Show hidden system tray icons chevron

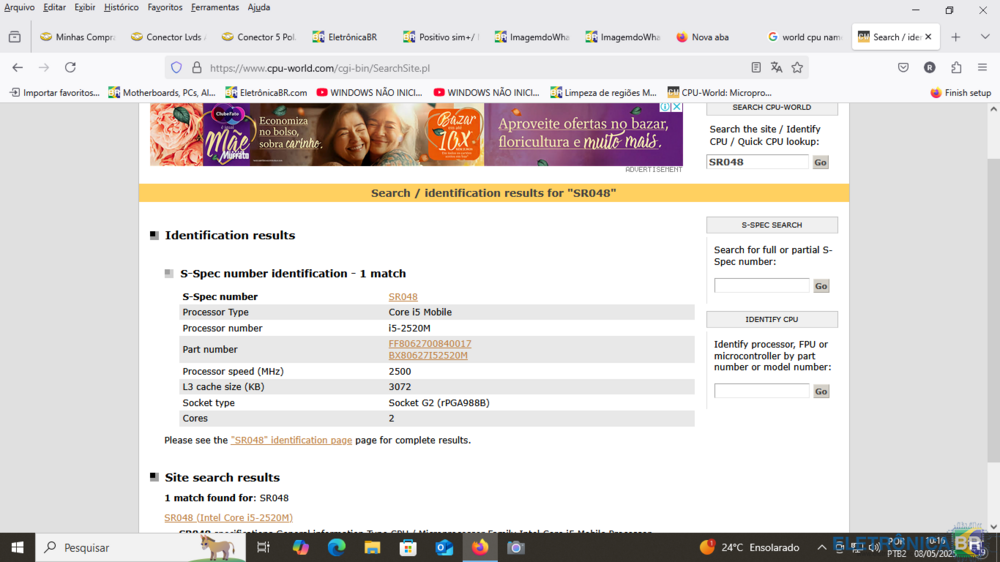tap(822, 547)
